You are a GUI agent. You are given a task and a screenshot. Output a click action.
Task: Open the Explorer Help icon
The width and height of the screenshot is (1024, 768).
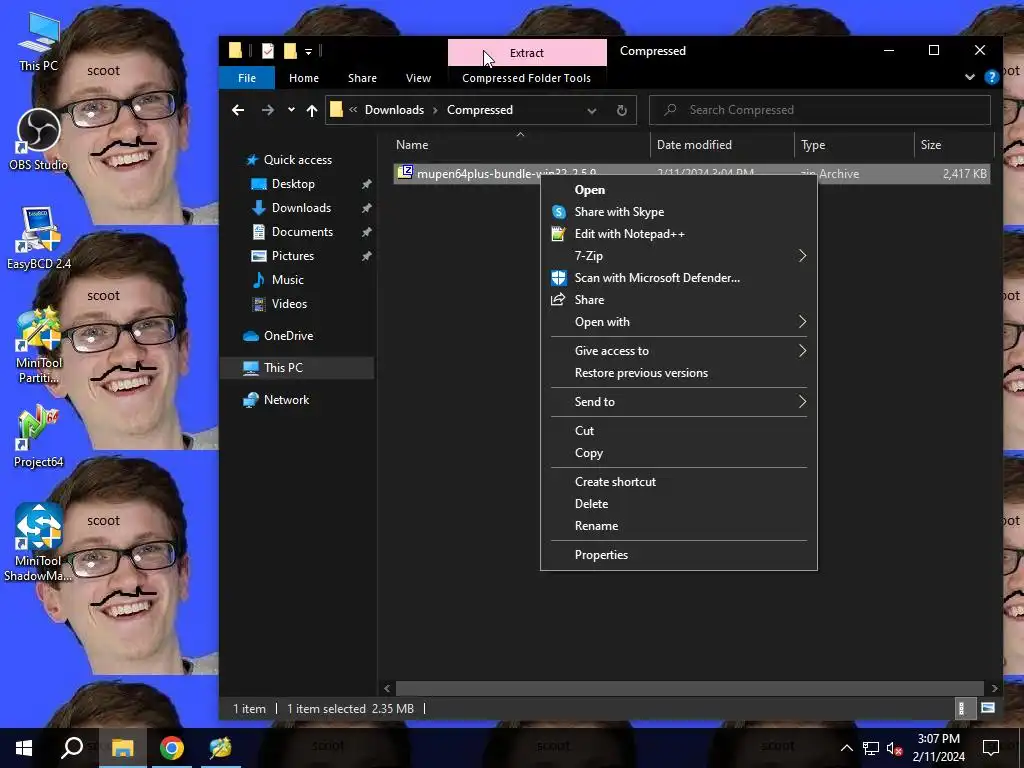[991, 78]
